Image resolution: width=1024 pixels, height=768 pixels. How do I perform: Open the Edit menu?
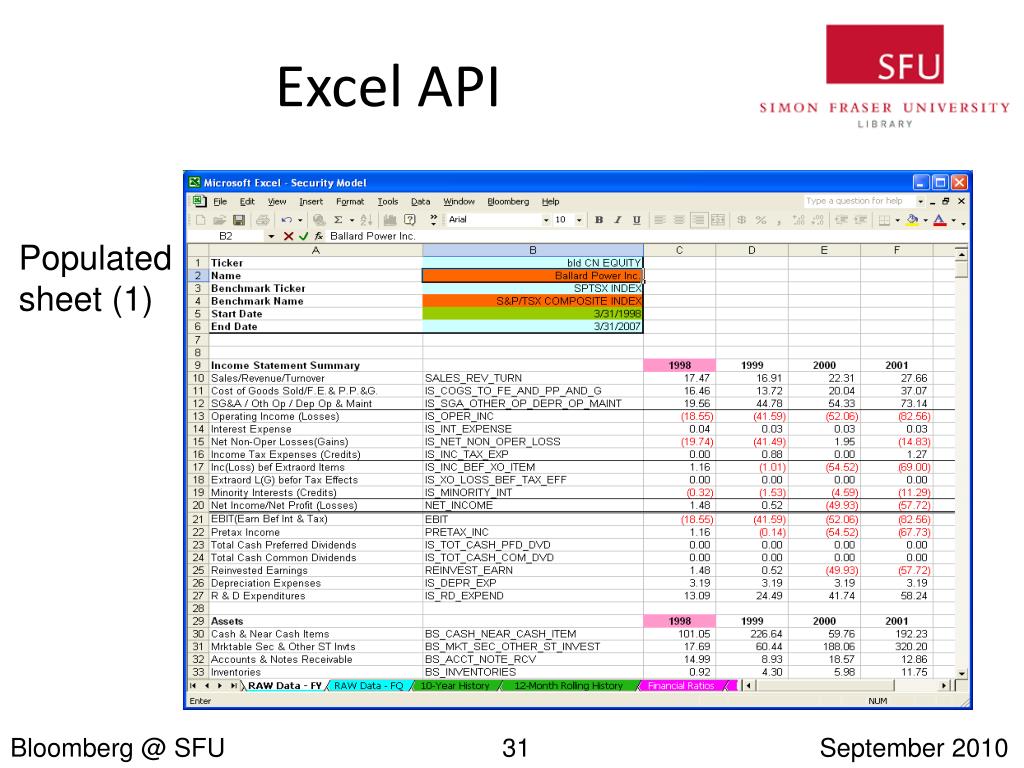tap(247, 202)
